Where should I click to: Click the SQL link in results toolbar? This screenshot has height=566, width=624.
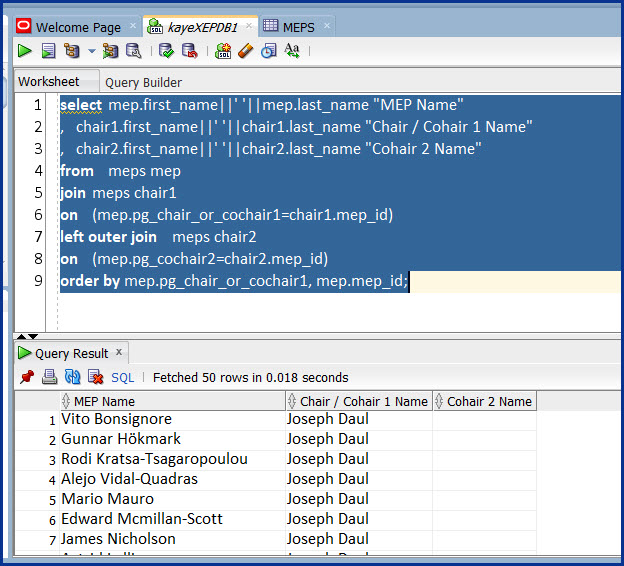[x=122, y=377]
